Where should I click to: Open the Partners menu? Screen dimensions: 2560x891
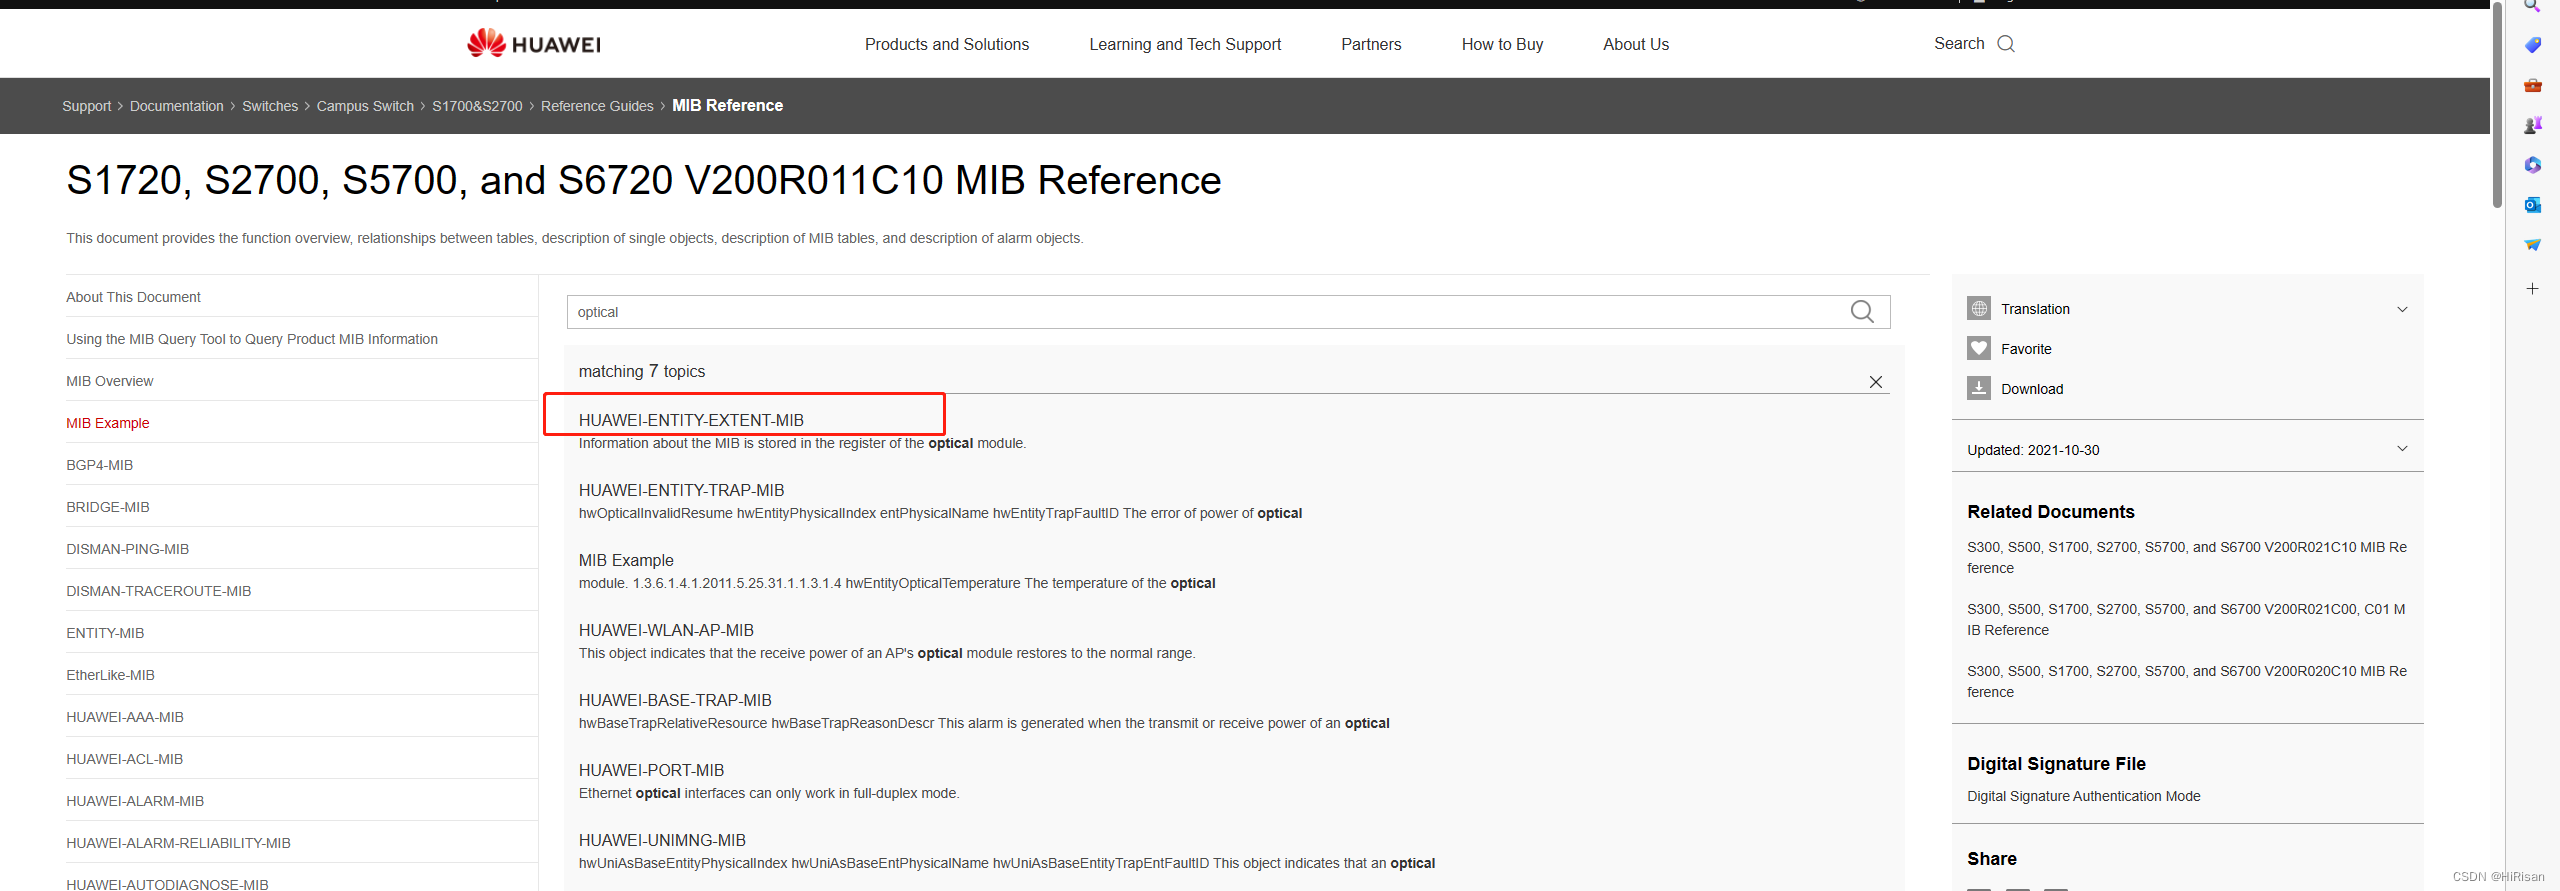(1371, 44)
